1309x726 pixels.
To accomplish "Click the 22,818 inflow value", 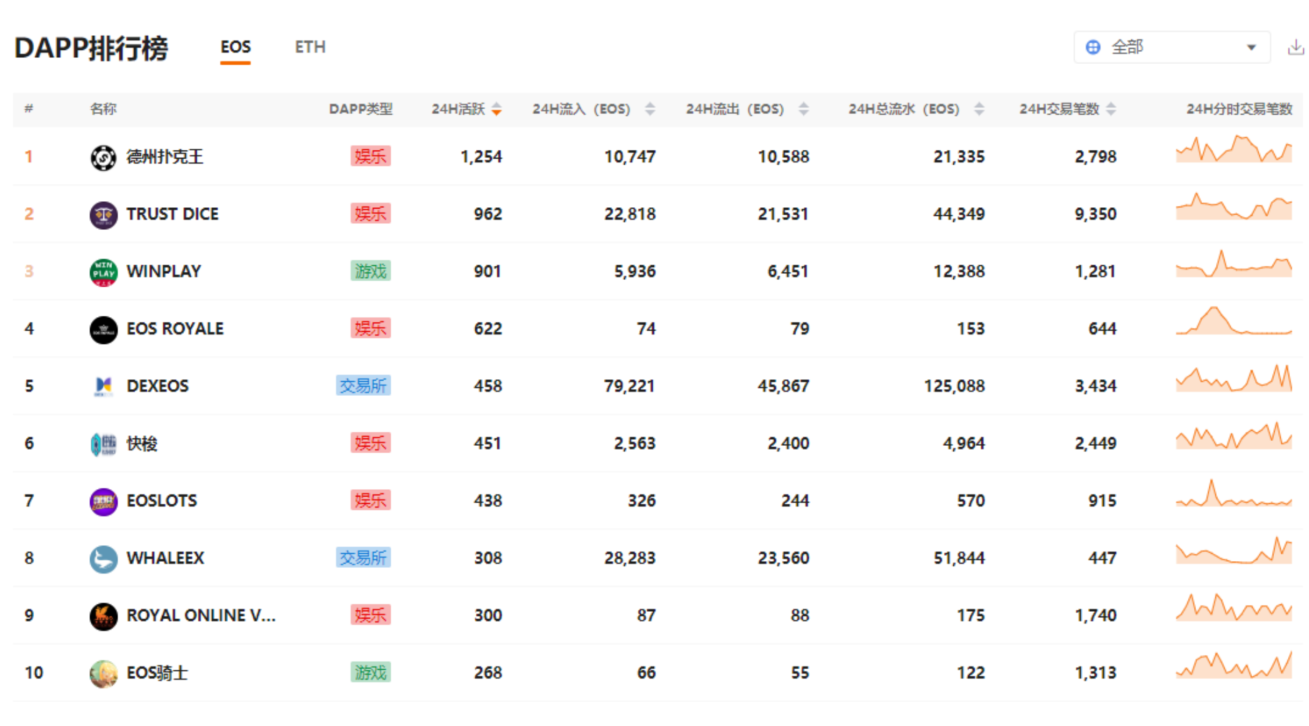I will point(630,214).
